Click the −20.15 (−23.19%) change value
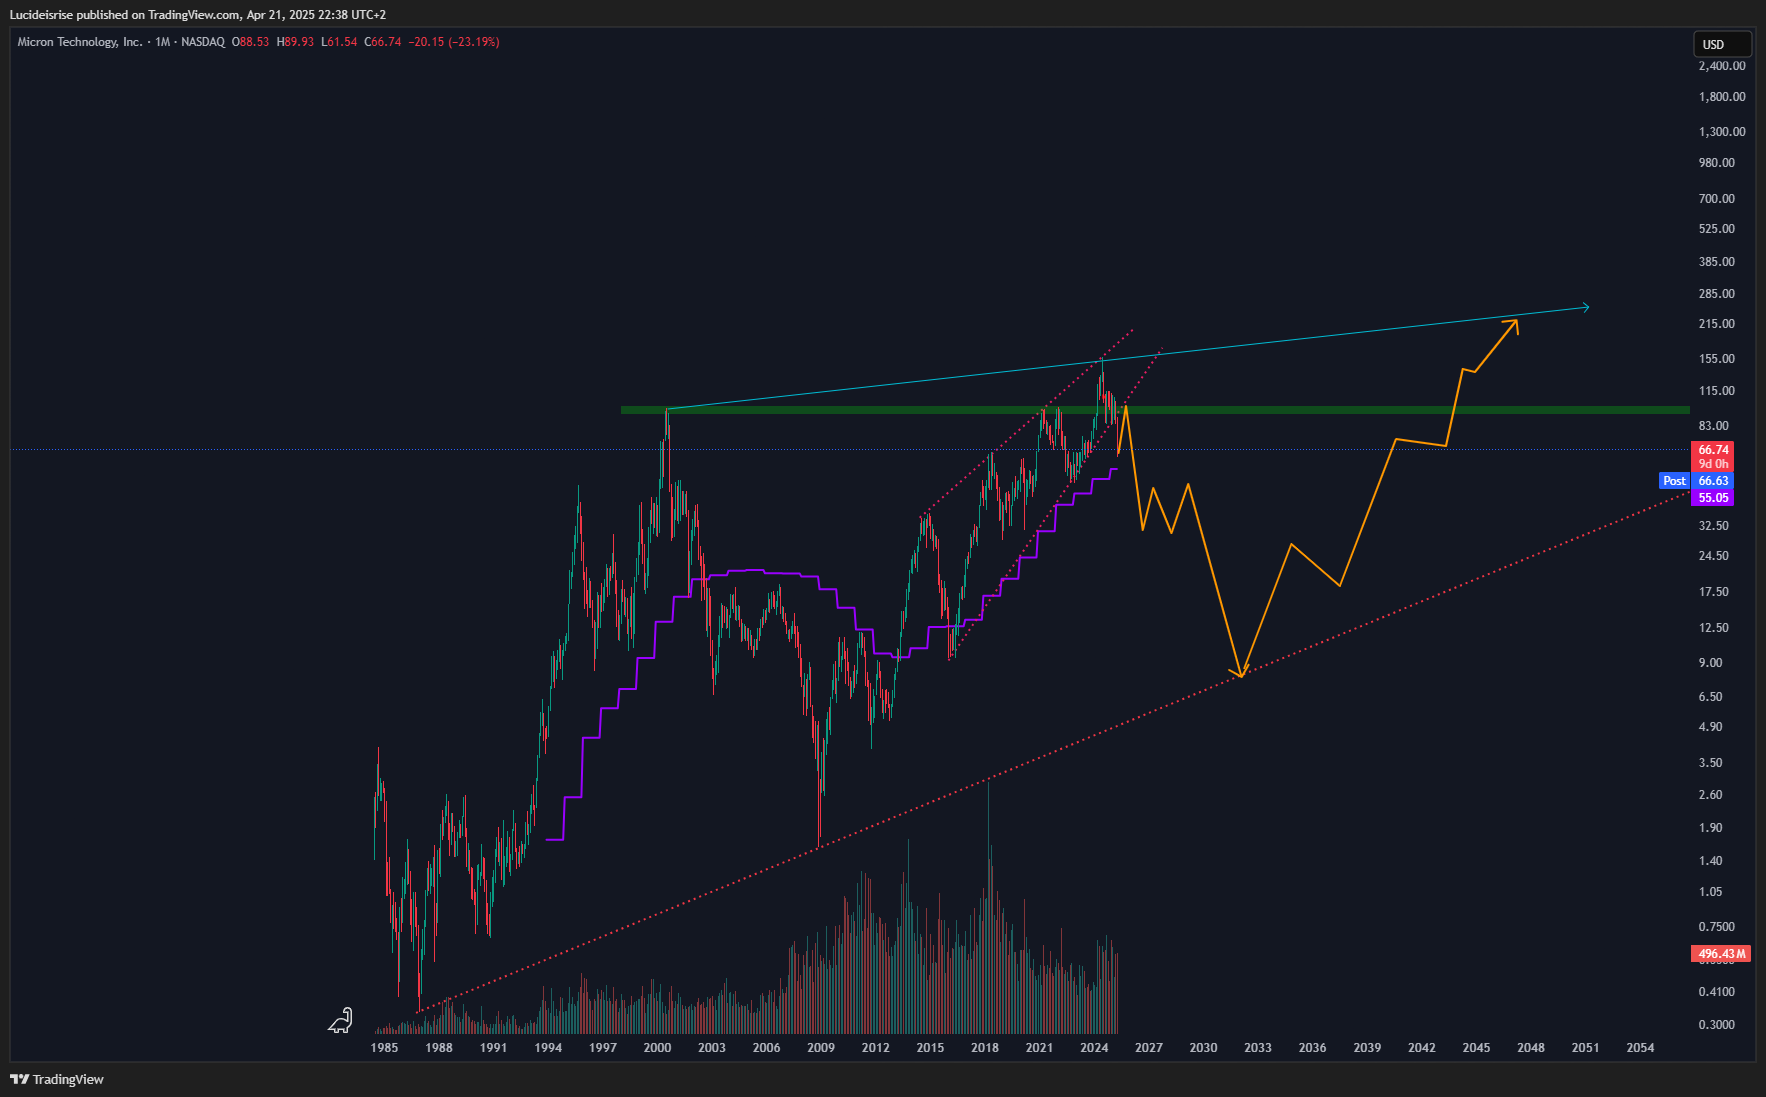 pos(454,42)
